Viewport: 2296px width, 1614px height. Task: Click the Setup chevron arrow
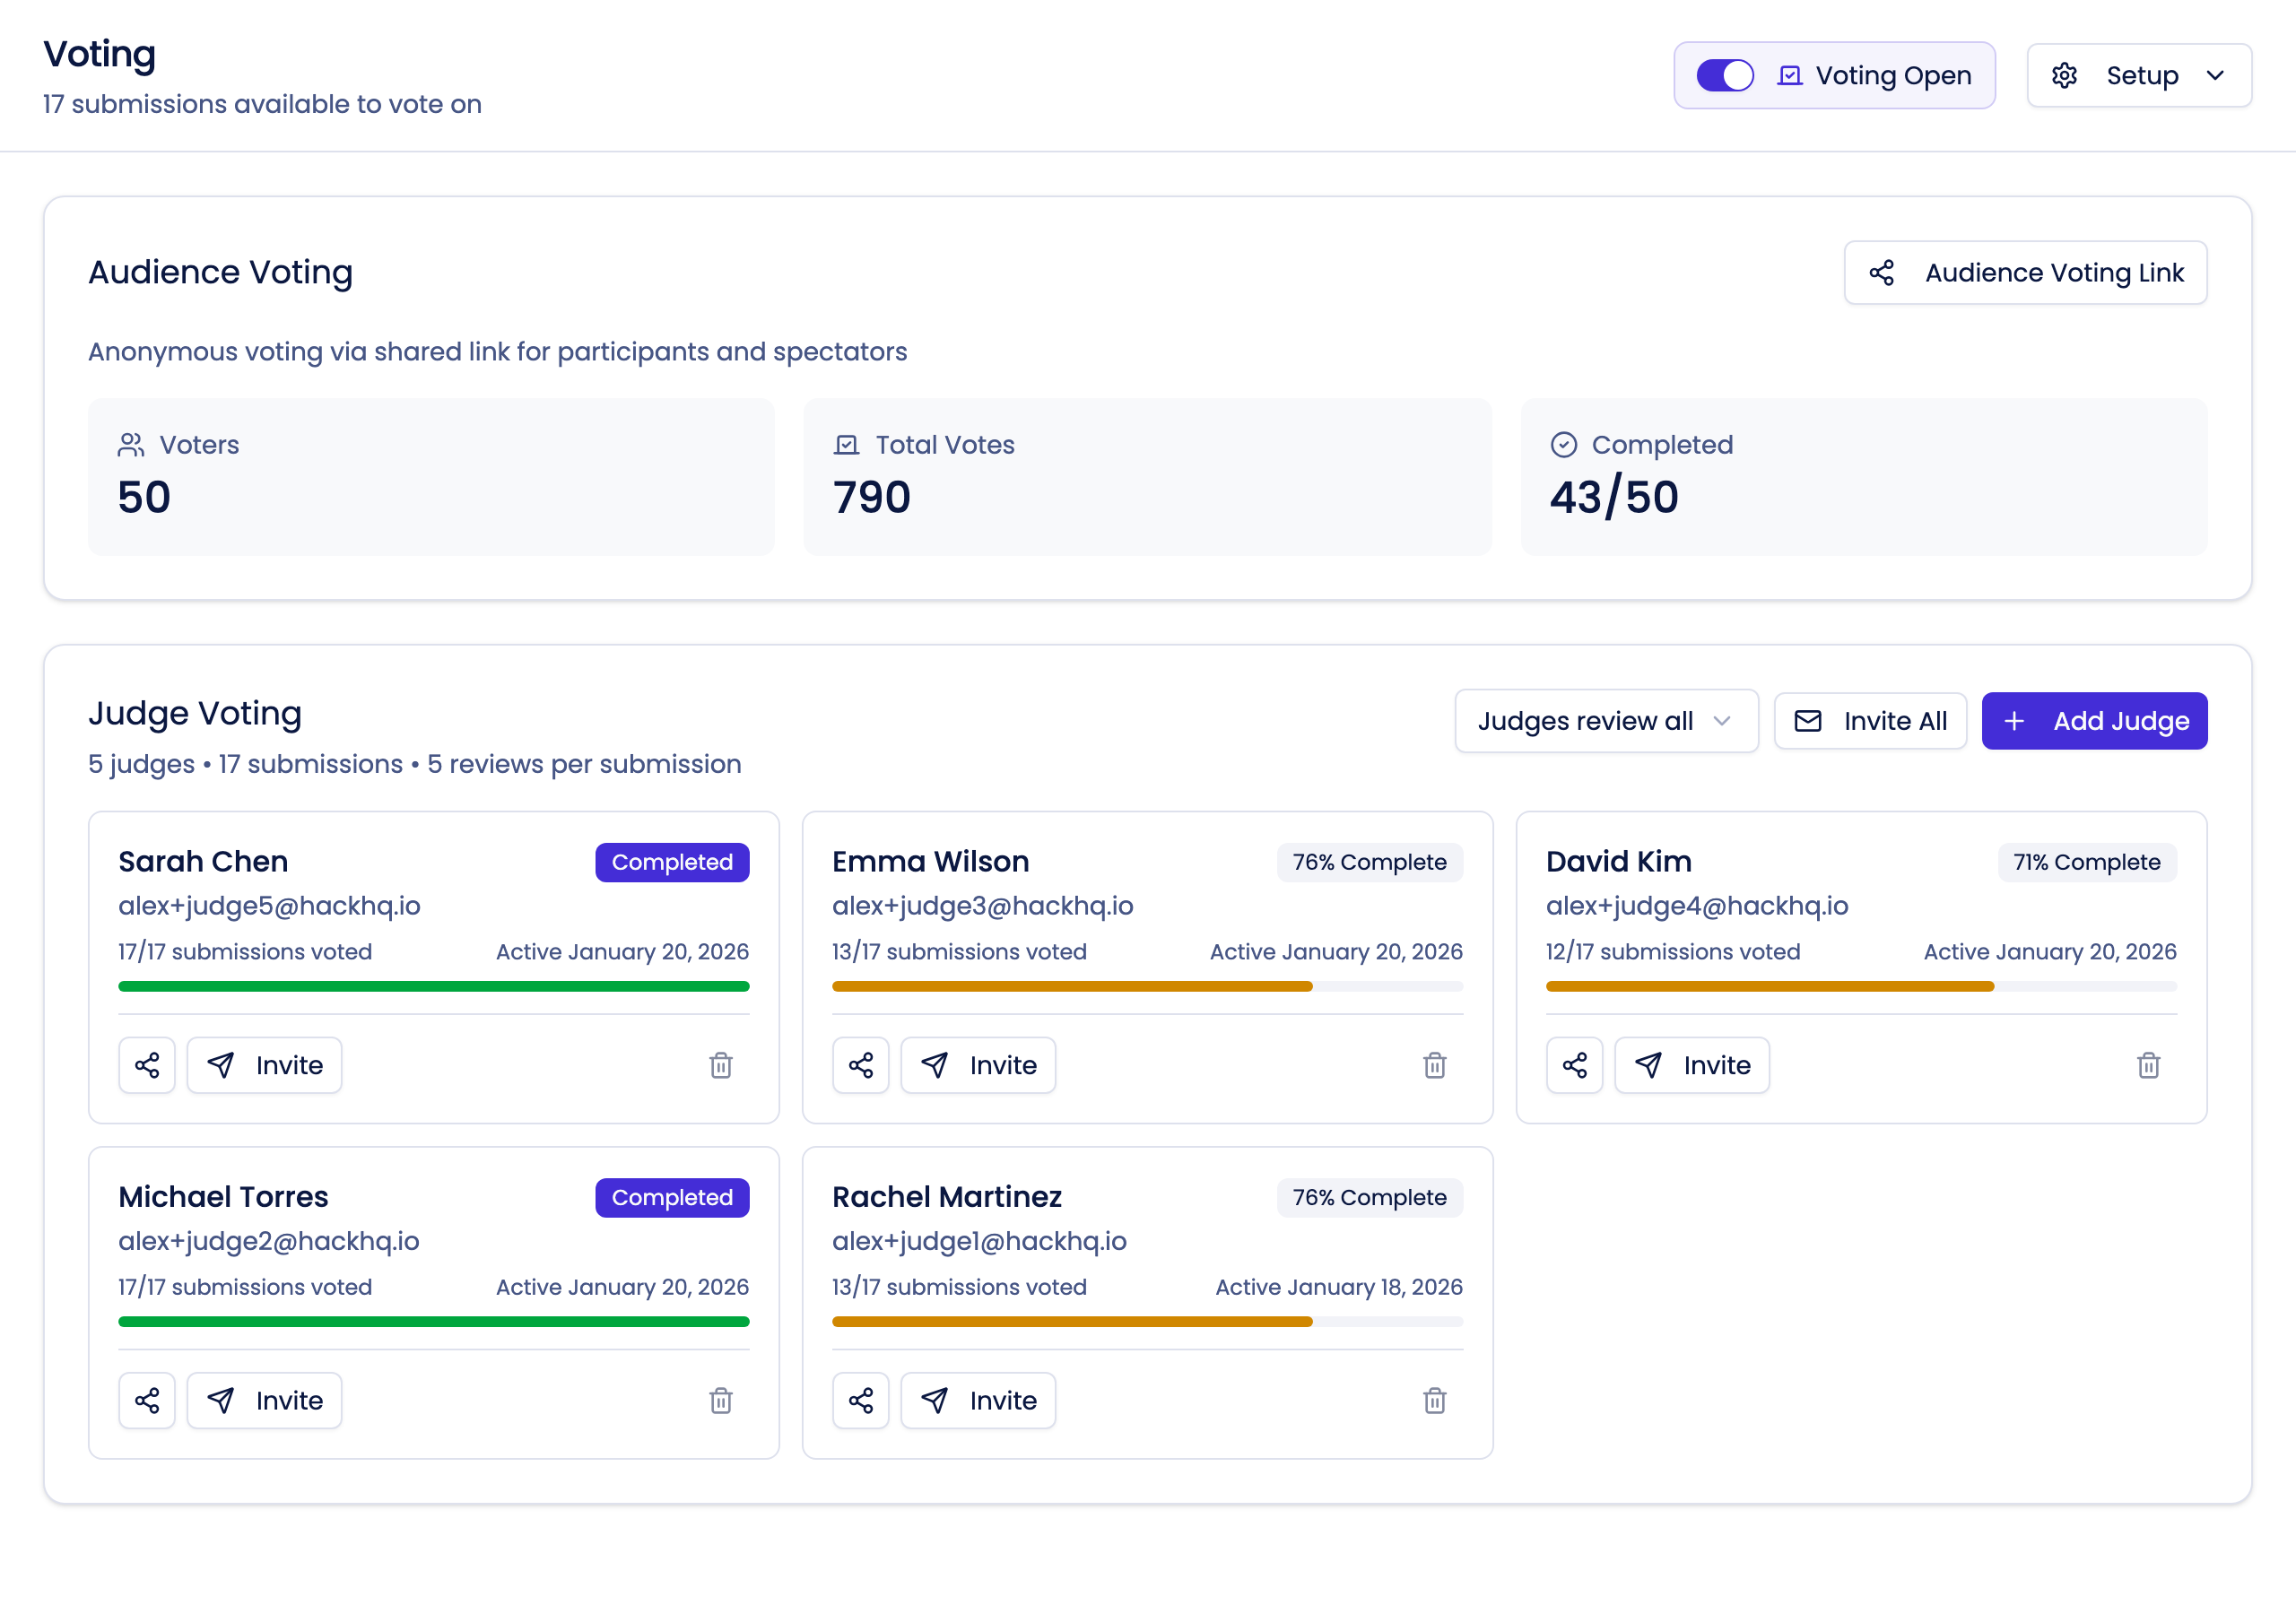(2215, 76)
